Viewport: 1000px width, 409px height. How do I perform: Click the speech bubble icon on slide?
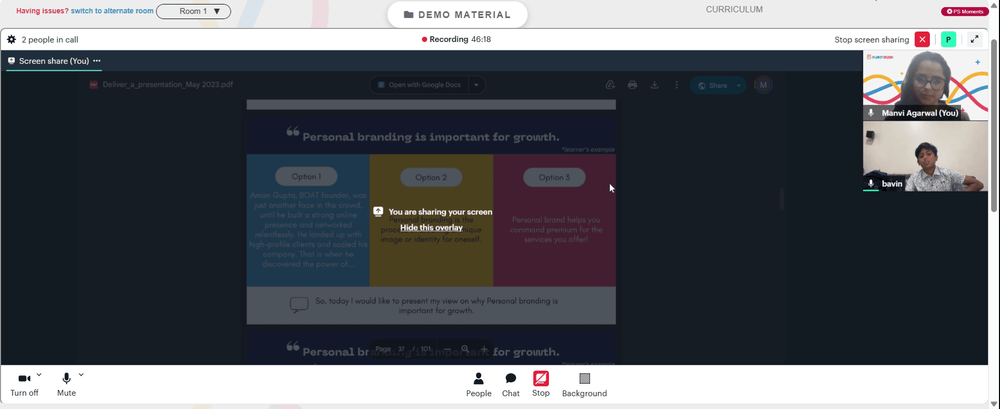coord(299,304)
